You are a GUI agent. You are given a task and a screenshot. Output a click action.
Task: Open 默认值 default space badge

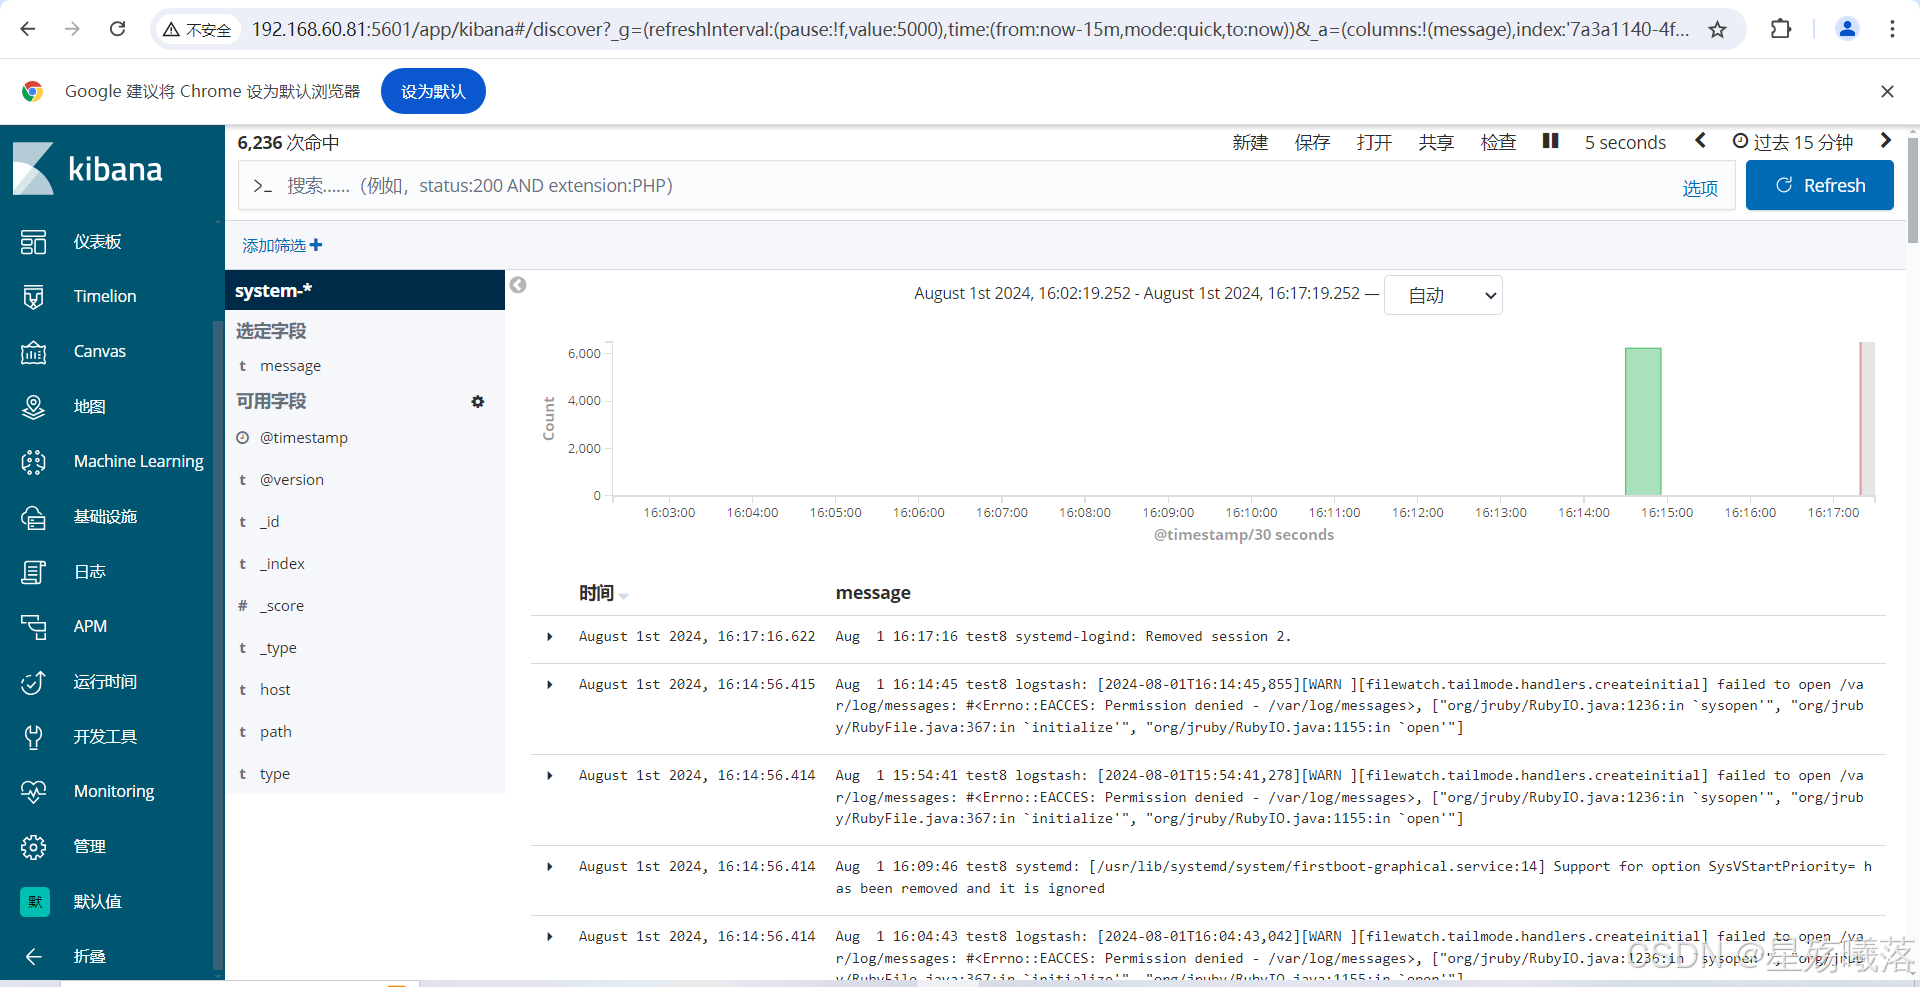click(x=35, y=902)
